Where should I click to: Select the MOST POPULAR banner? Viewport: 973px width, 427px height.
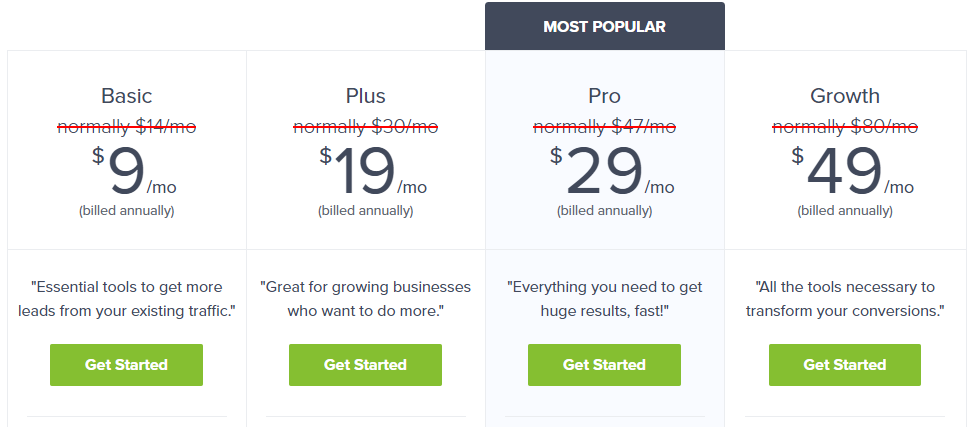point(605,26)
